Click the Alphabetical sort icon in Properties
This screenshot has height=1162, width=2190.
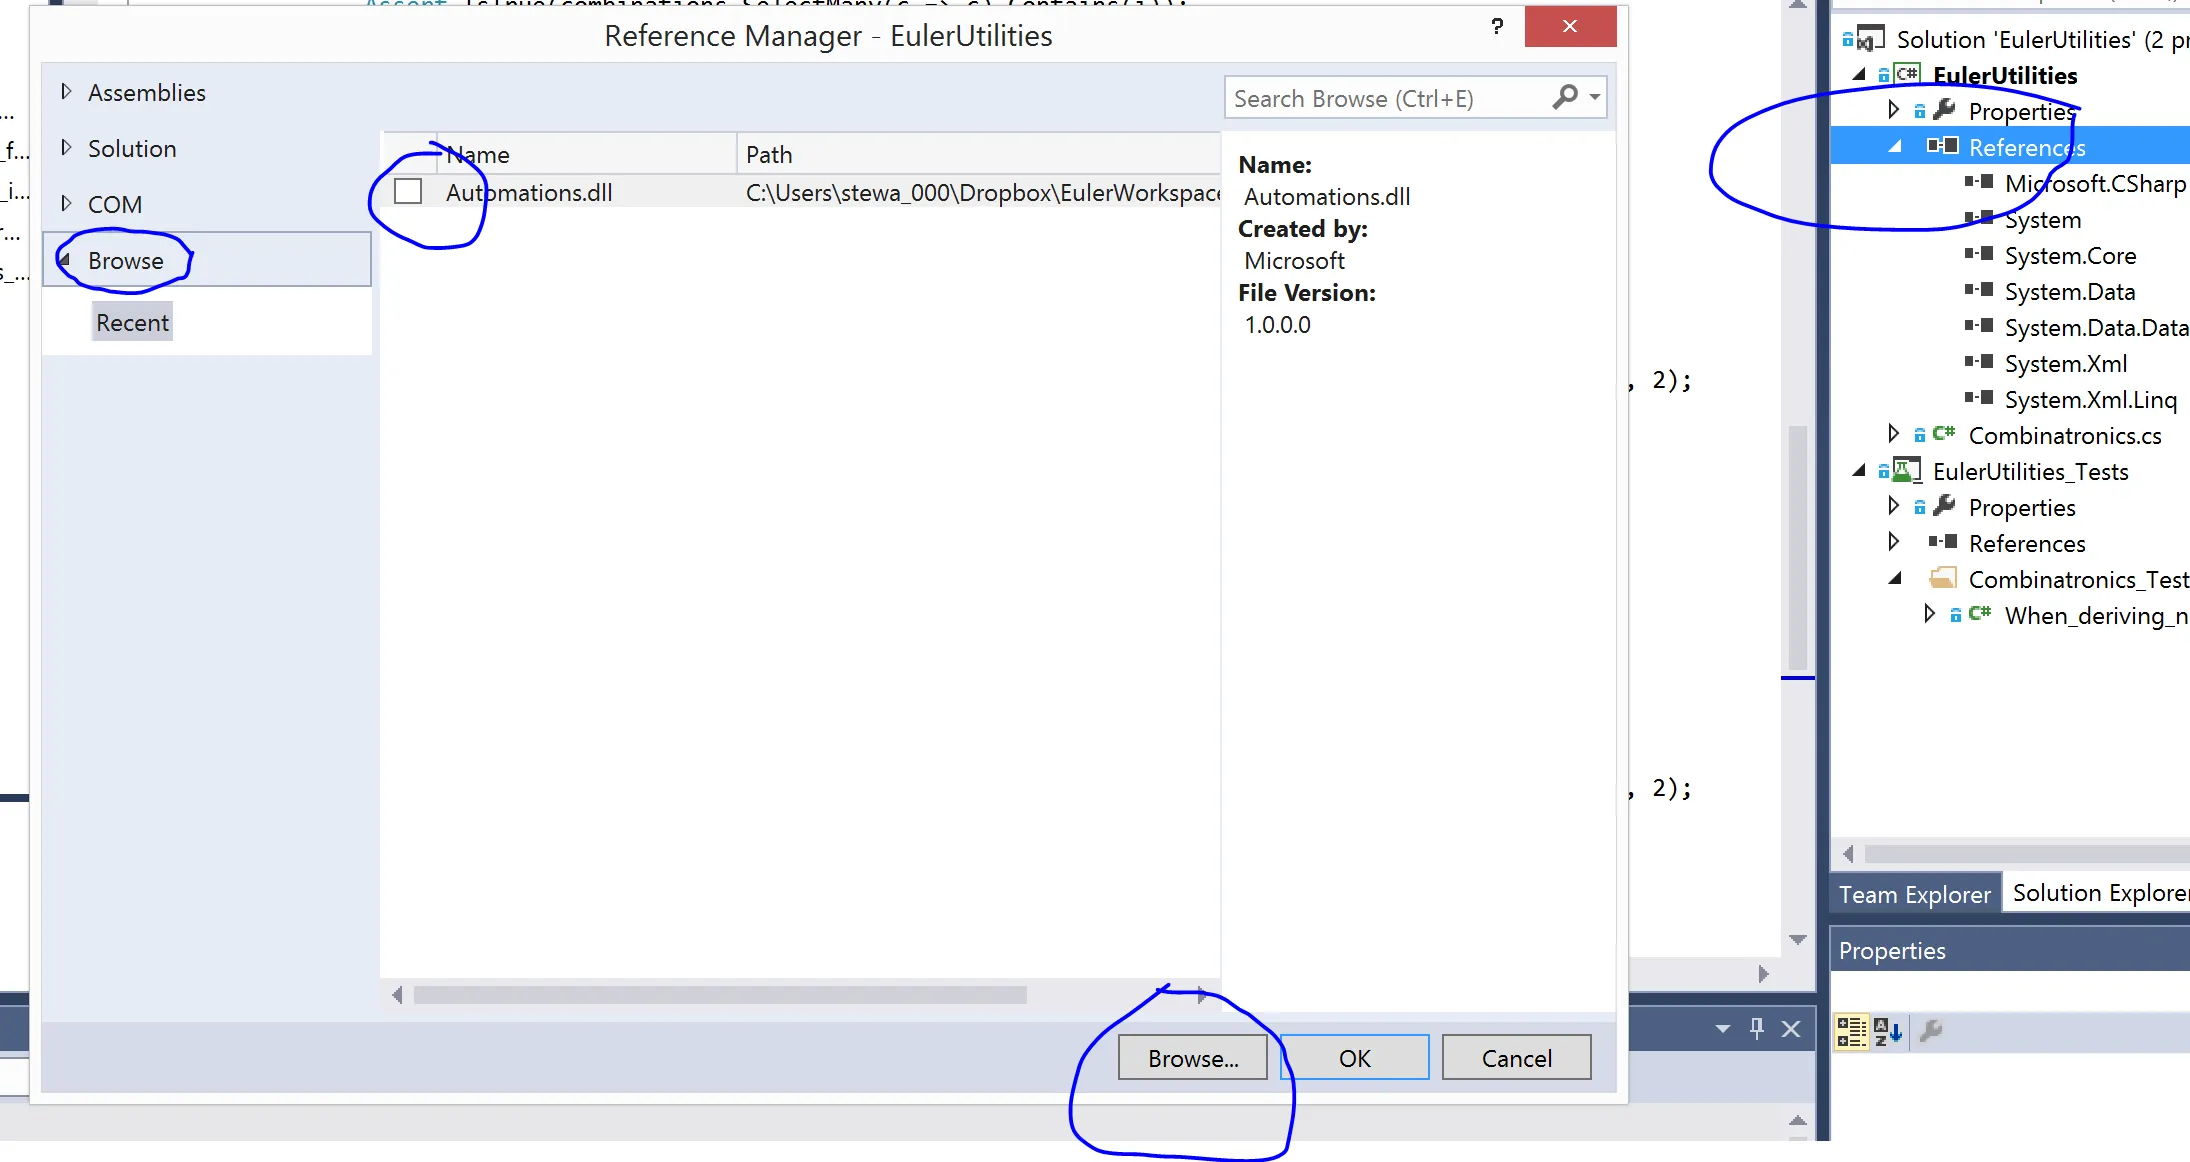point(1888,1031)
